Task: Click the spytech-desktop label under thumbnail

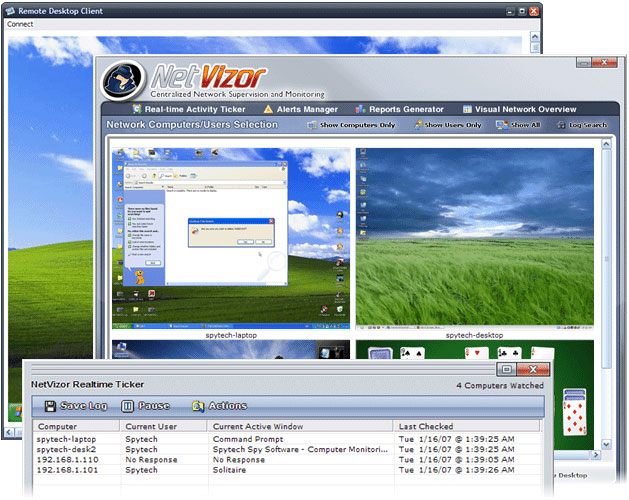Action: [x=475, y=335]
